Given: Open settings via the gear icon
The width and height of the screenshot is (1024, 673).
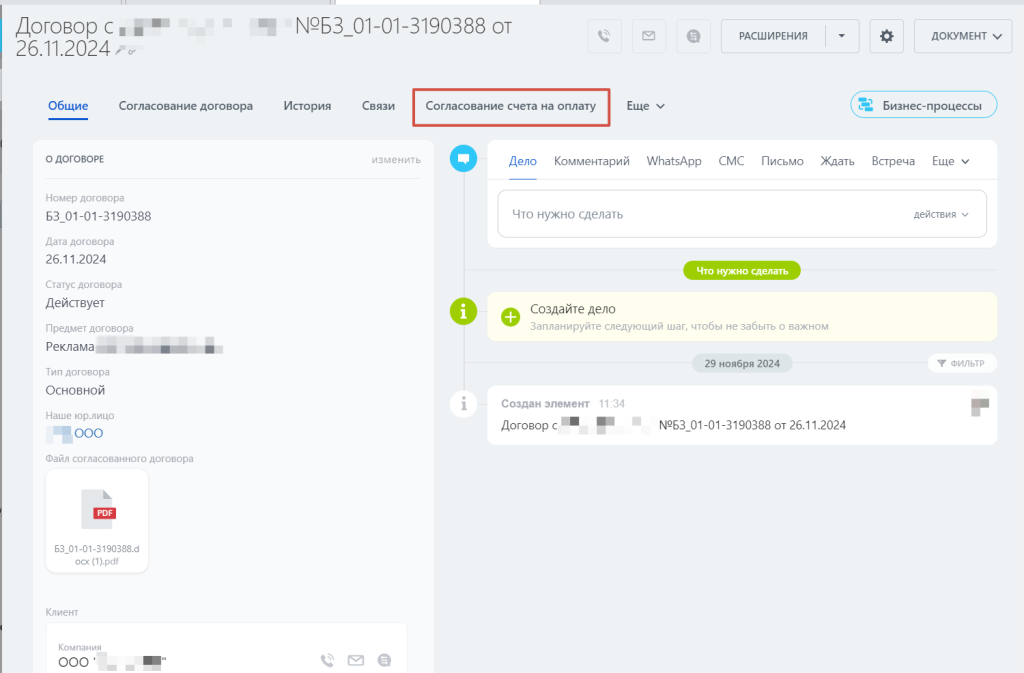Looking at the screenshot, I should (886, 36).
